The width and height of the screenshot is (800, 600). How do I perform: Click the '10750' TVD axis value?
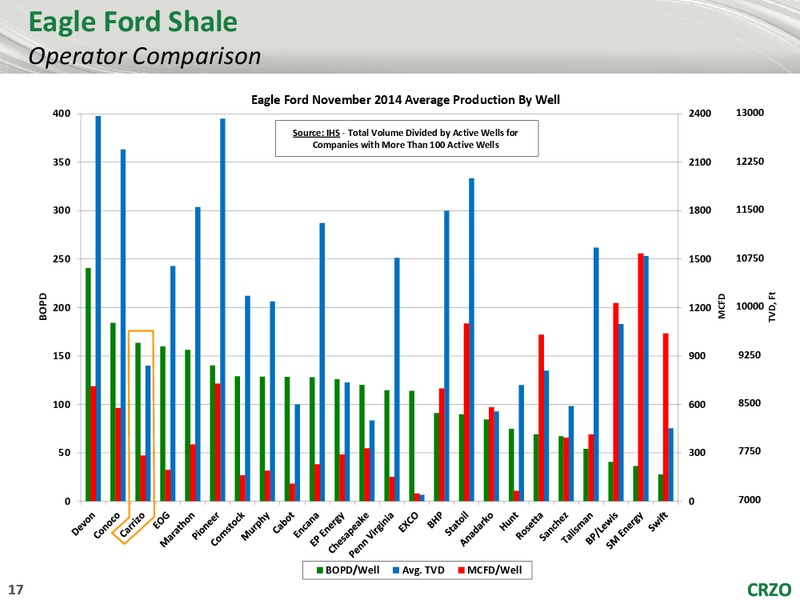click(x=750, y=258)
